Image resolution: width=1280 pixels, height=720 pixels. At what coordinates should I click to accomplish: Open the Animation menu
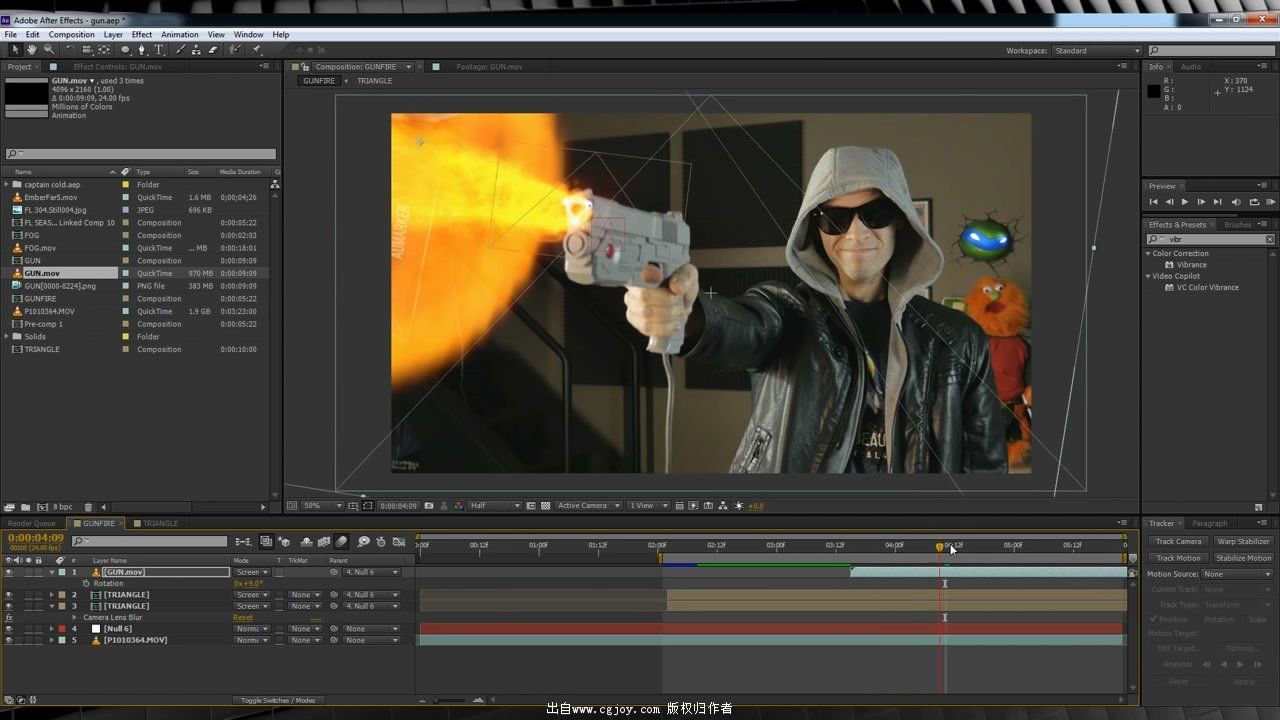click(x=180, y=35)
